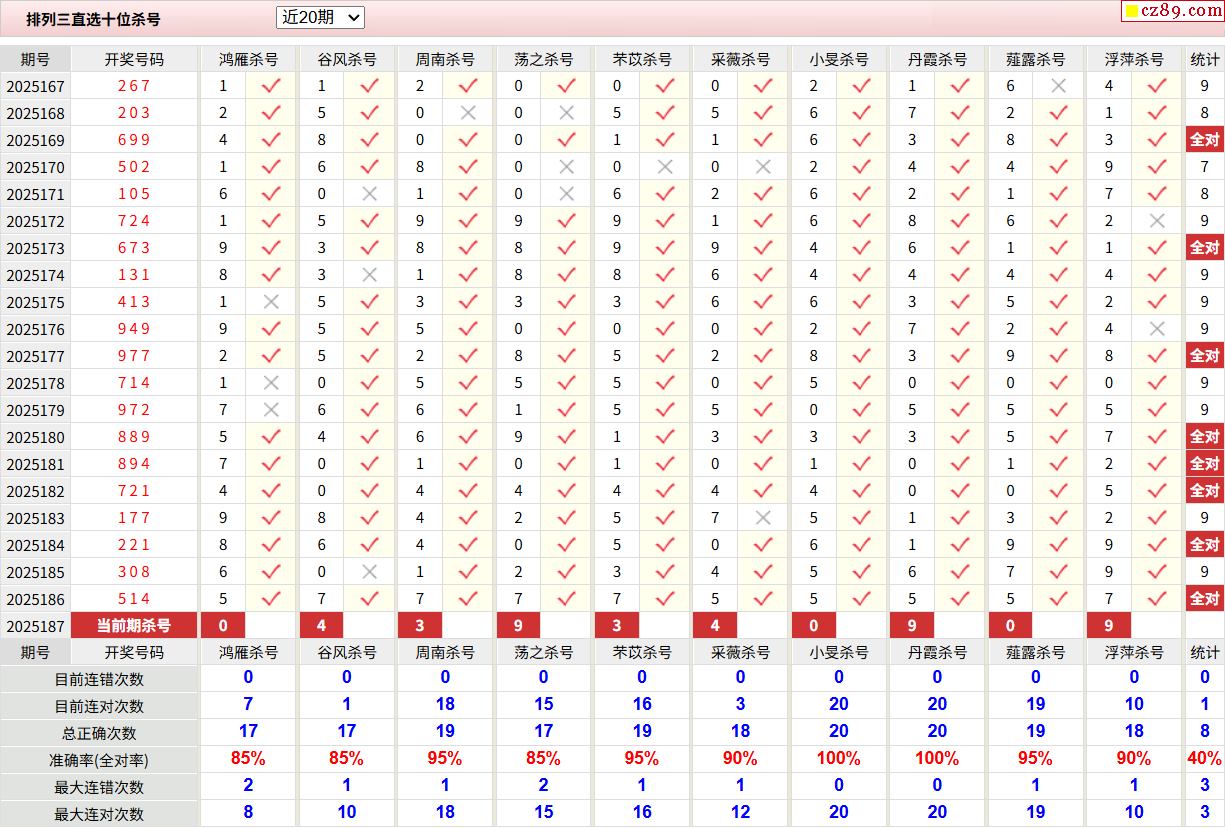Click the red 当前期杀号 label cell
The height and width of the screenshot is (828, 1225).
[x=134, y=626]
